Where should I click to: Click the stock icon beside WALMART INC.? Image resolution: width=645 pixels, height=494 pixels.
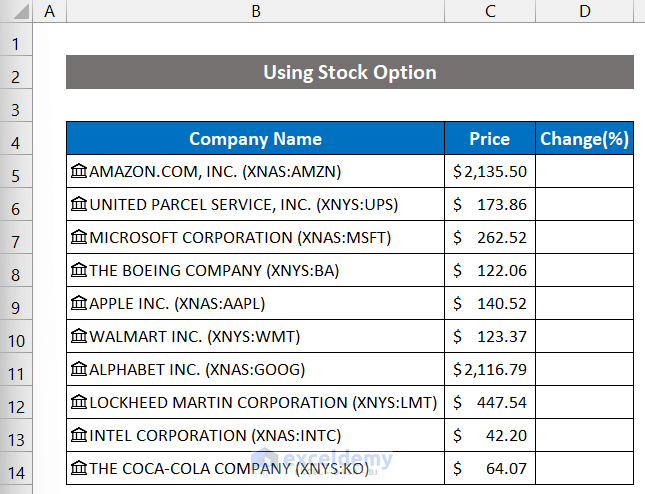79,336
